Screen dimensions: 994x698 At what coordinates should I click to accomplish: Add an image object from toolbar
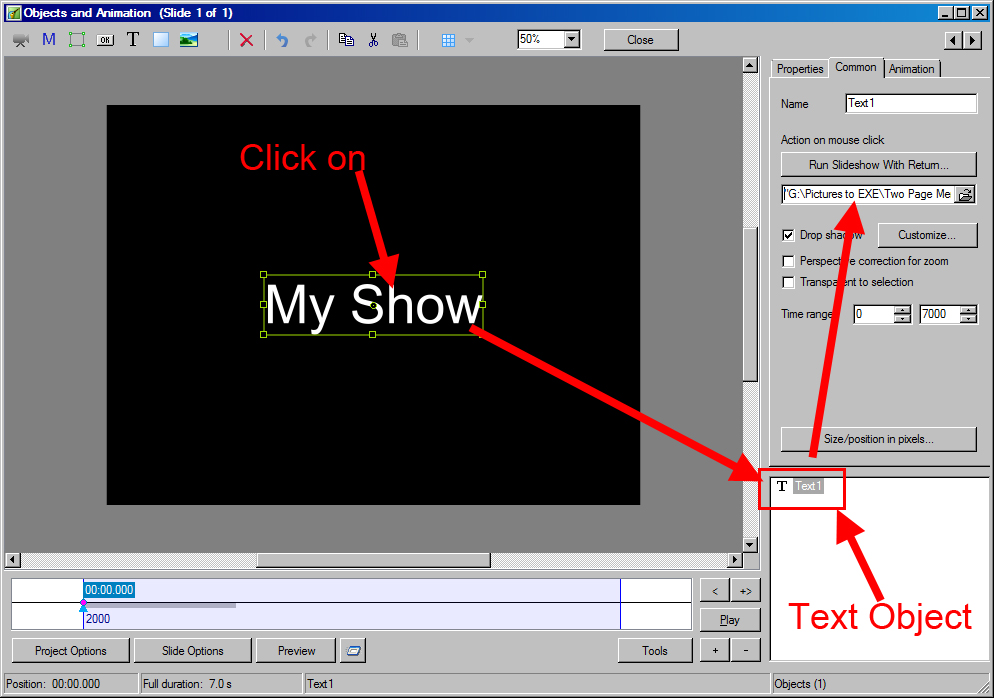(188, 40)
